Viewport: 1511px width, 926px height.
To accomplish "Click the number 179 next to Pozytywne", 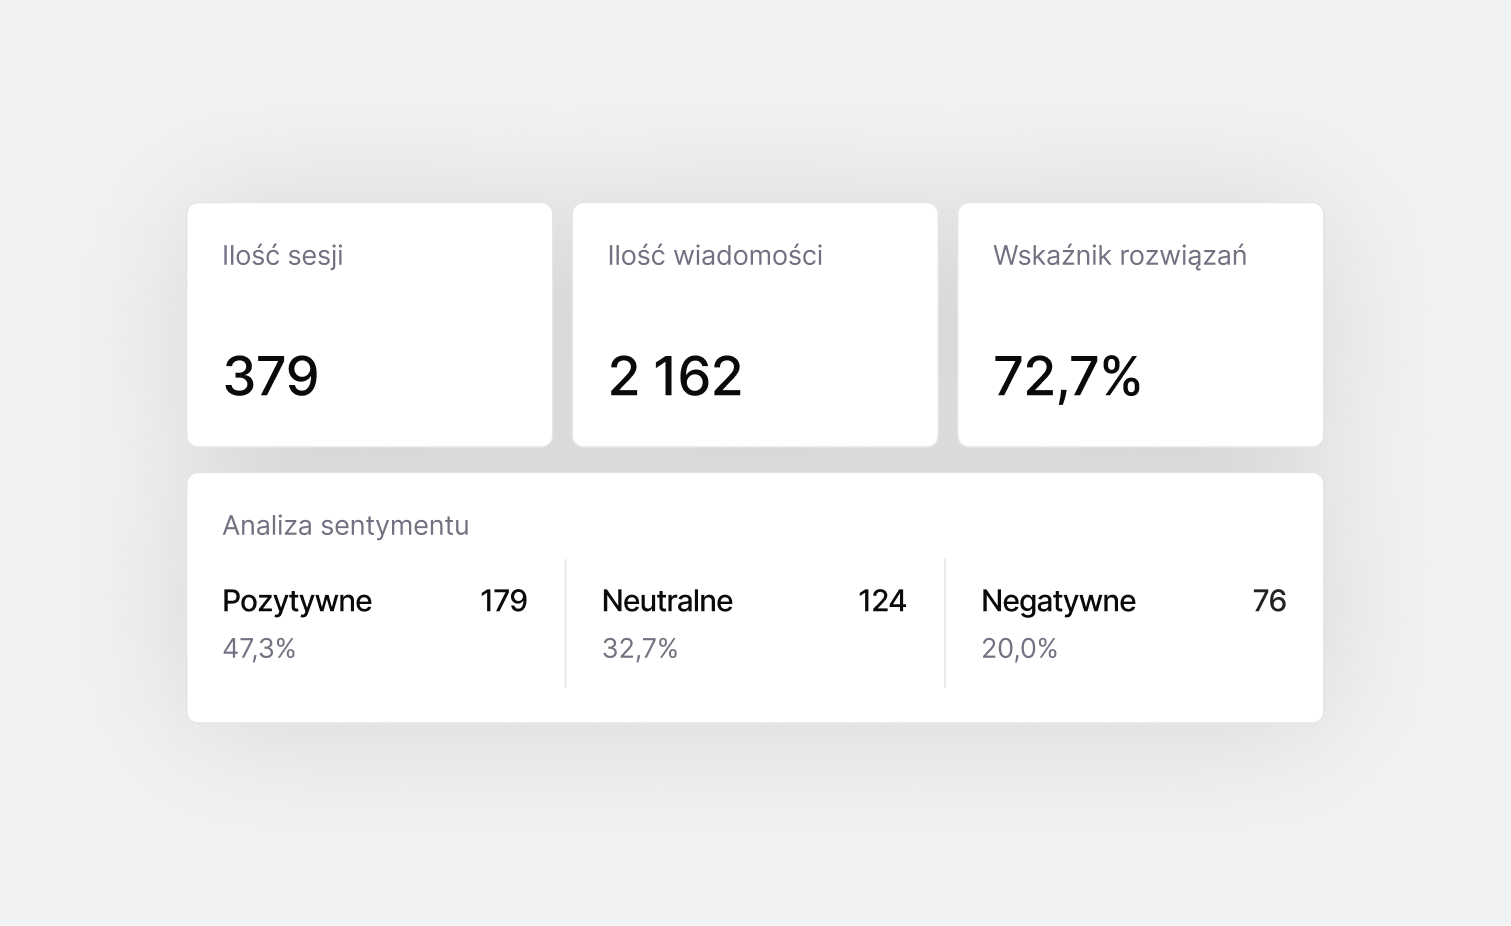I will pyautogui.click(x=503, y=601).
